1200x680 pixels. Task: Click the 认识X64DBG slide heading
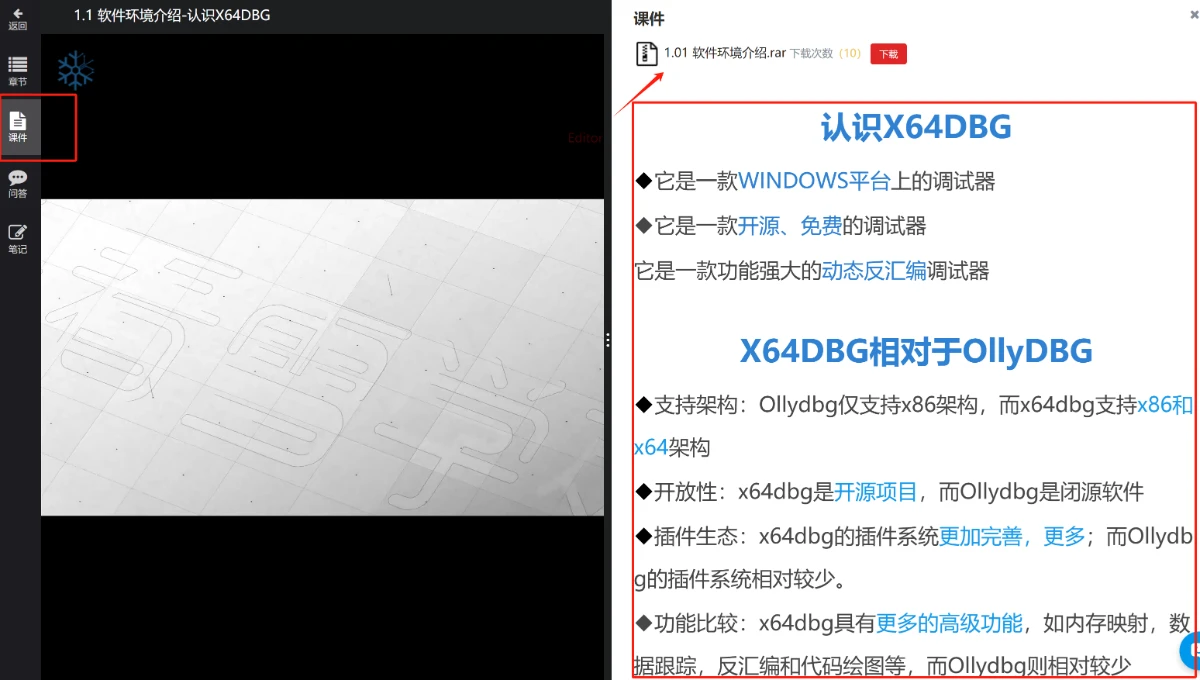click(915, 127)
